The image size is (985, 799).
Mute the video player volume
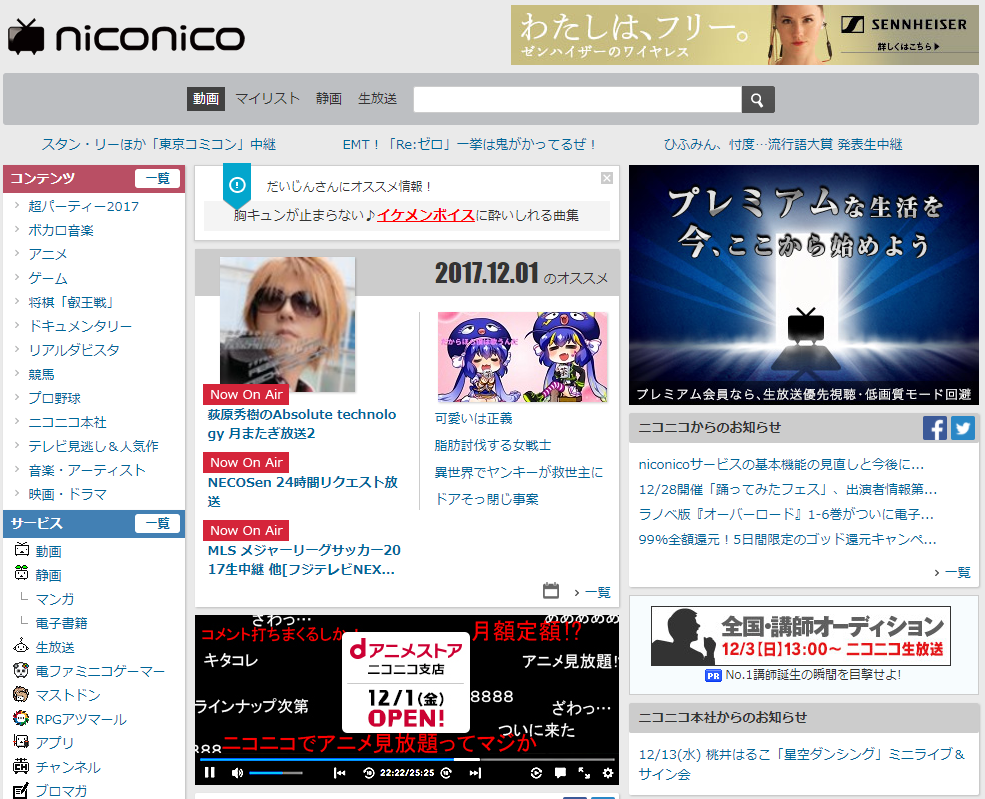[x=237, y=773]
